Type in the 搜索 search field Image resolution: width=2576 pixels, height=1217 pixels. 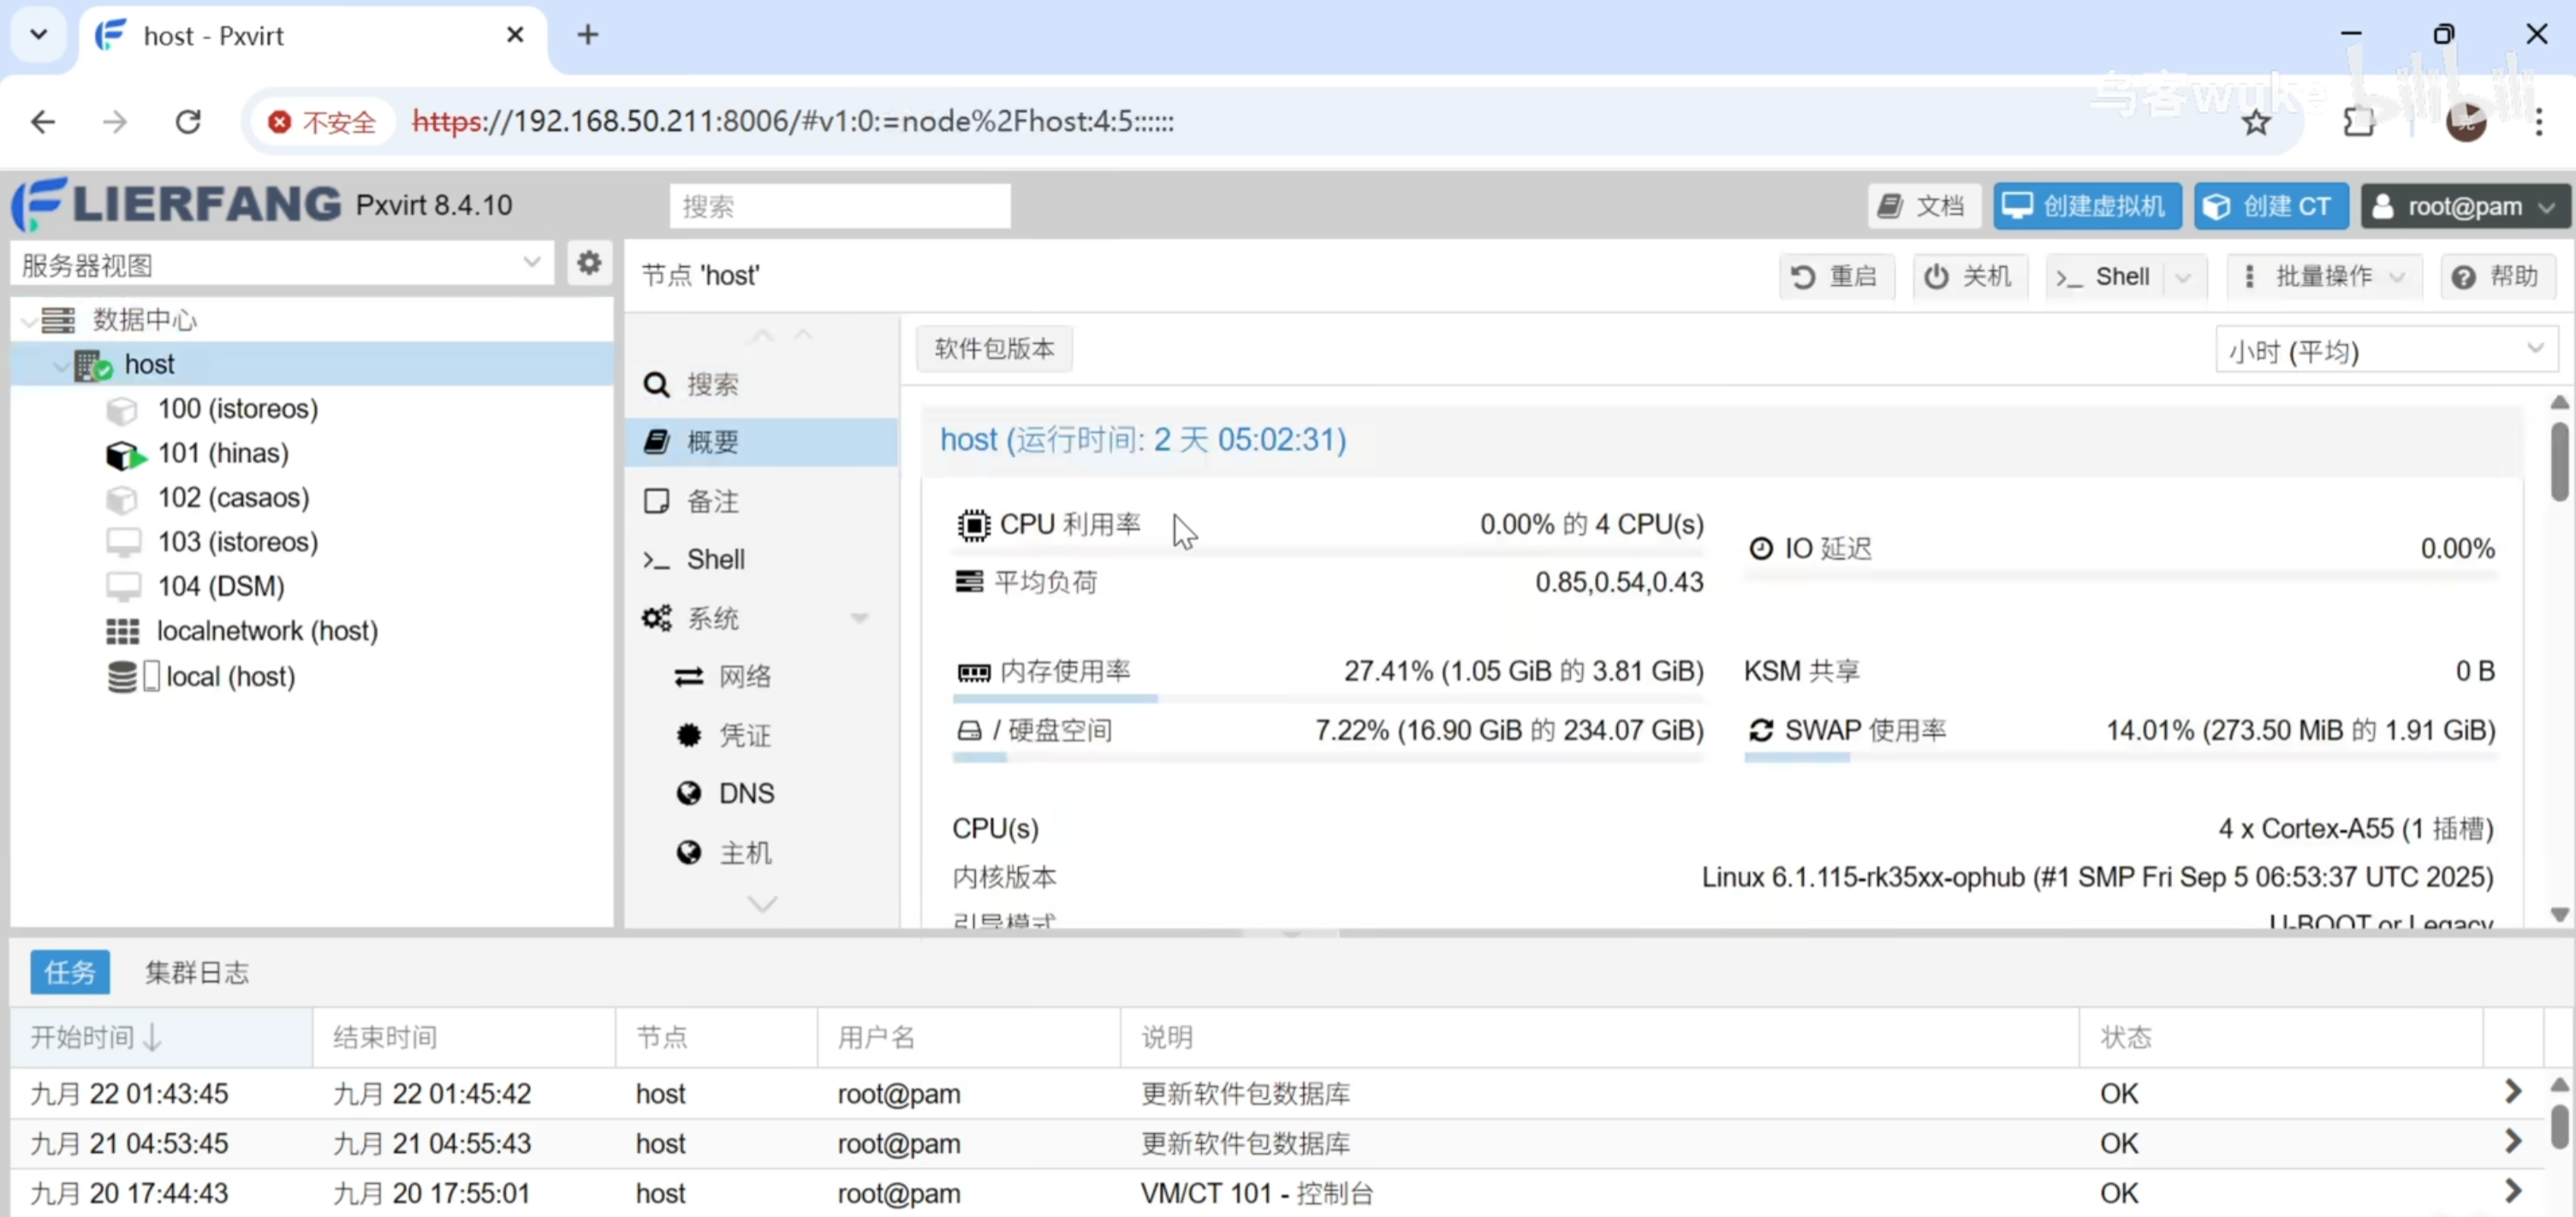pos(839,207)
